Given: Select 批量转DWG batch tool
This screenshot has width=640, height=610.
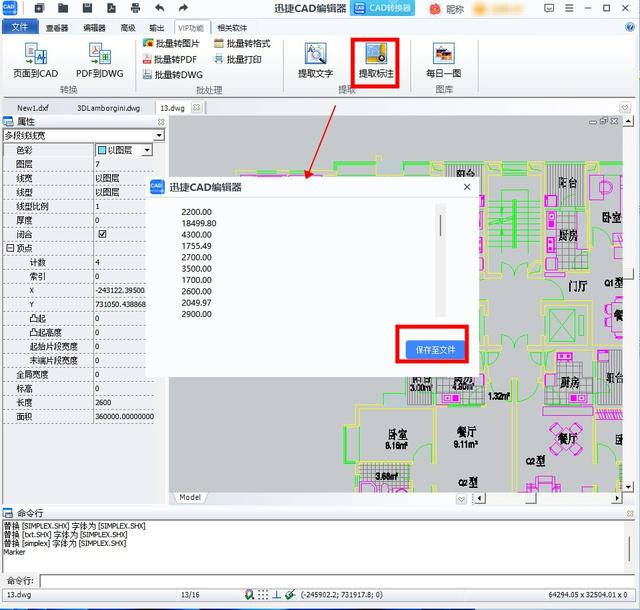Looking at the screenshot, I should point(173,75).
